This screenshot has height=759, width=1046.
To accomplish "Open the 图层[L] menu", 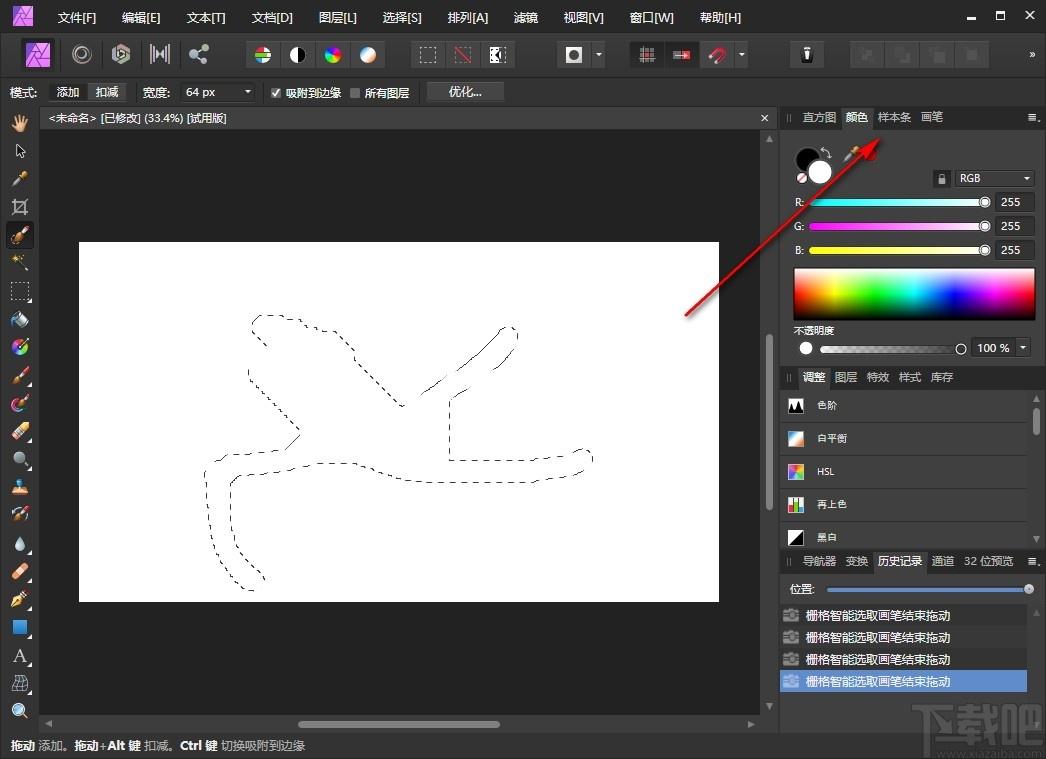I will point(338,18).
